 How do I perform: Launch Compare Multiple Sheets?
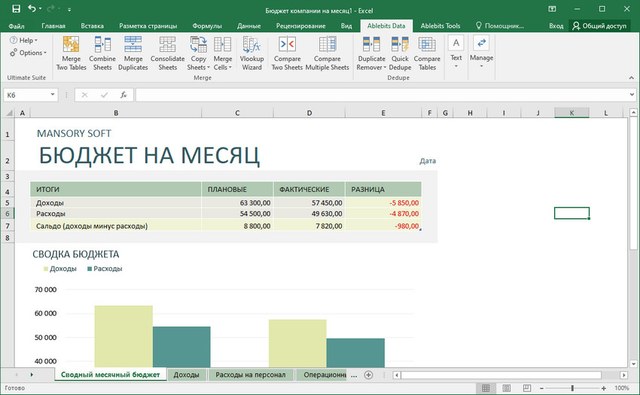[x=327, y=53]
